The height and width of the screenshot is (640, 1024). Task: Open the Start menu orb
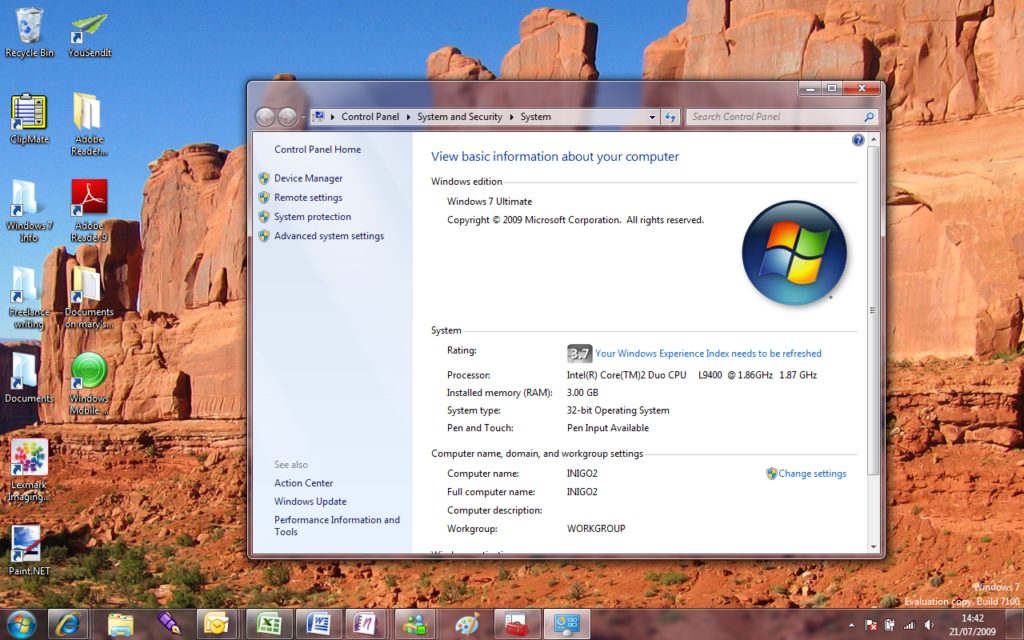click(21, 624)
